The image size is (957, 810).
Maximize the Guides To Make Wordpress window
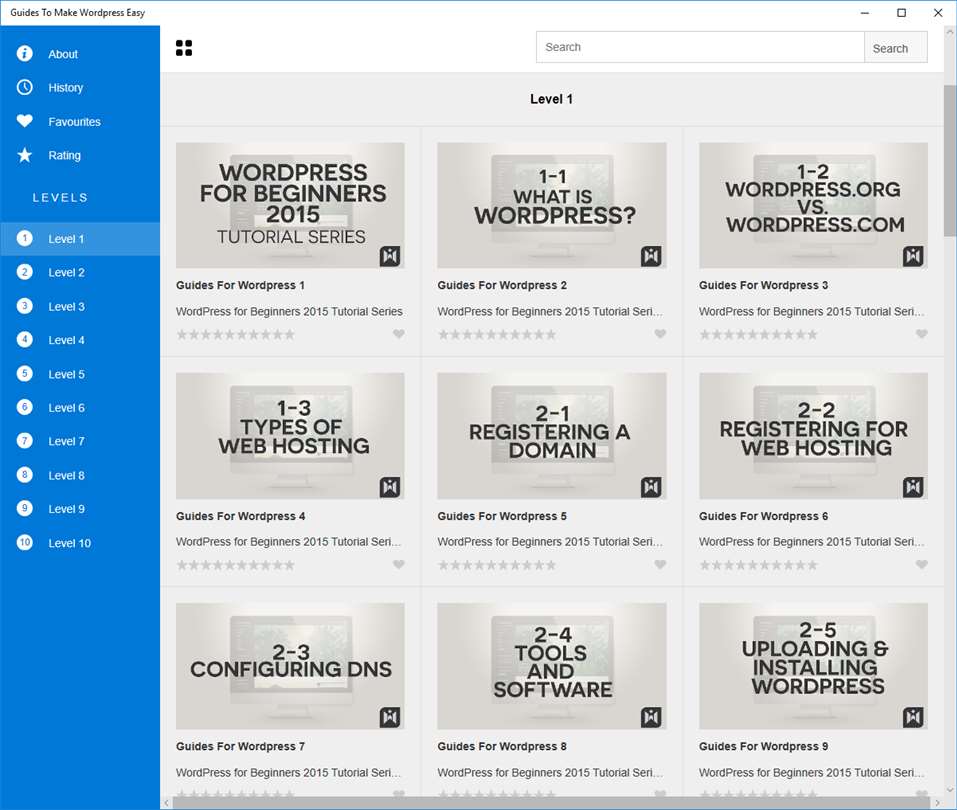901,13
